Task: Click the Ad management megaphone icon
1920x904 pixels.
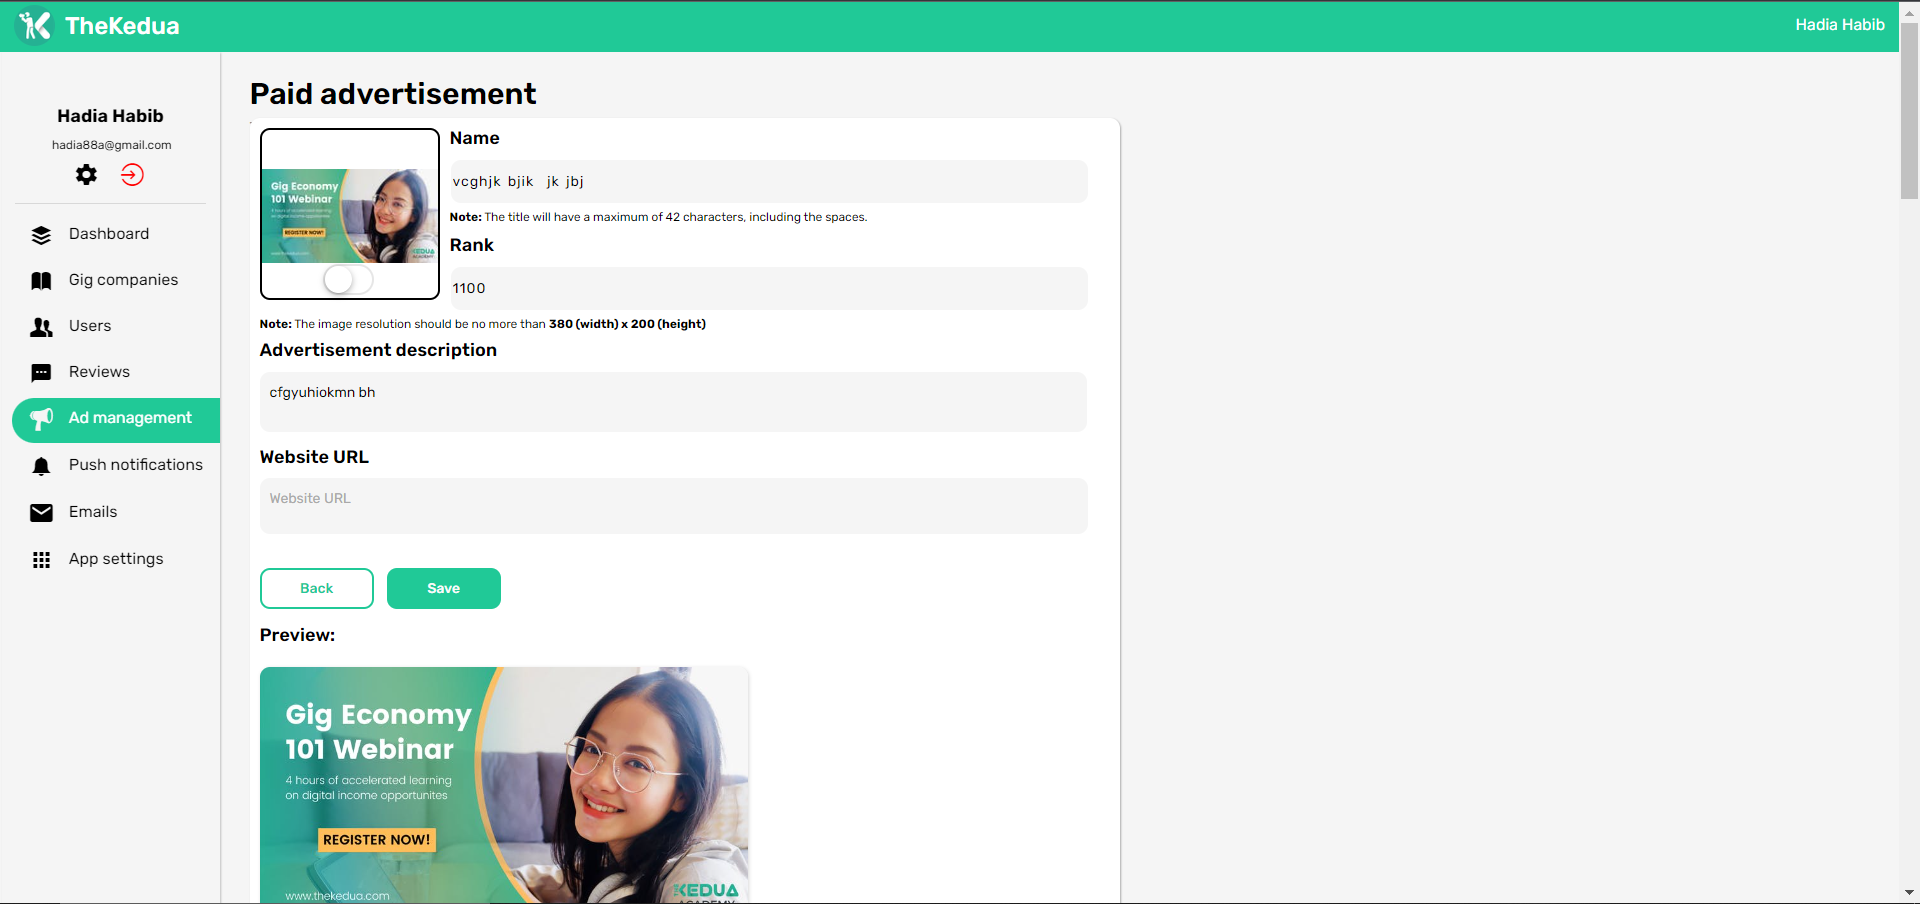Action: pos(41,419)
